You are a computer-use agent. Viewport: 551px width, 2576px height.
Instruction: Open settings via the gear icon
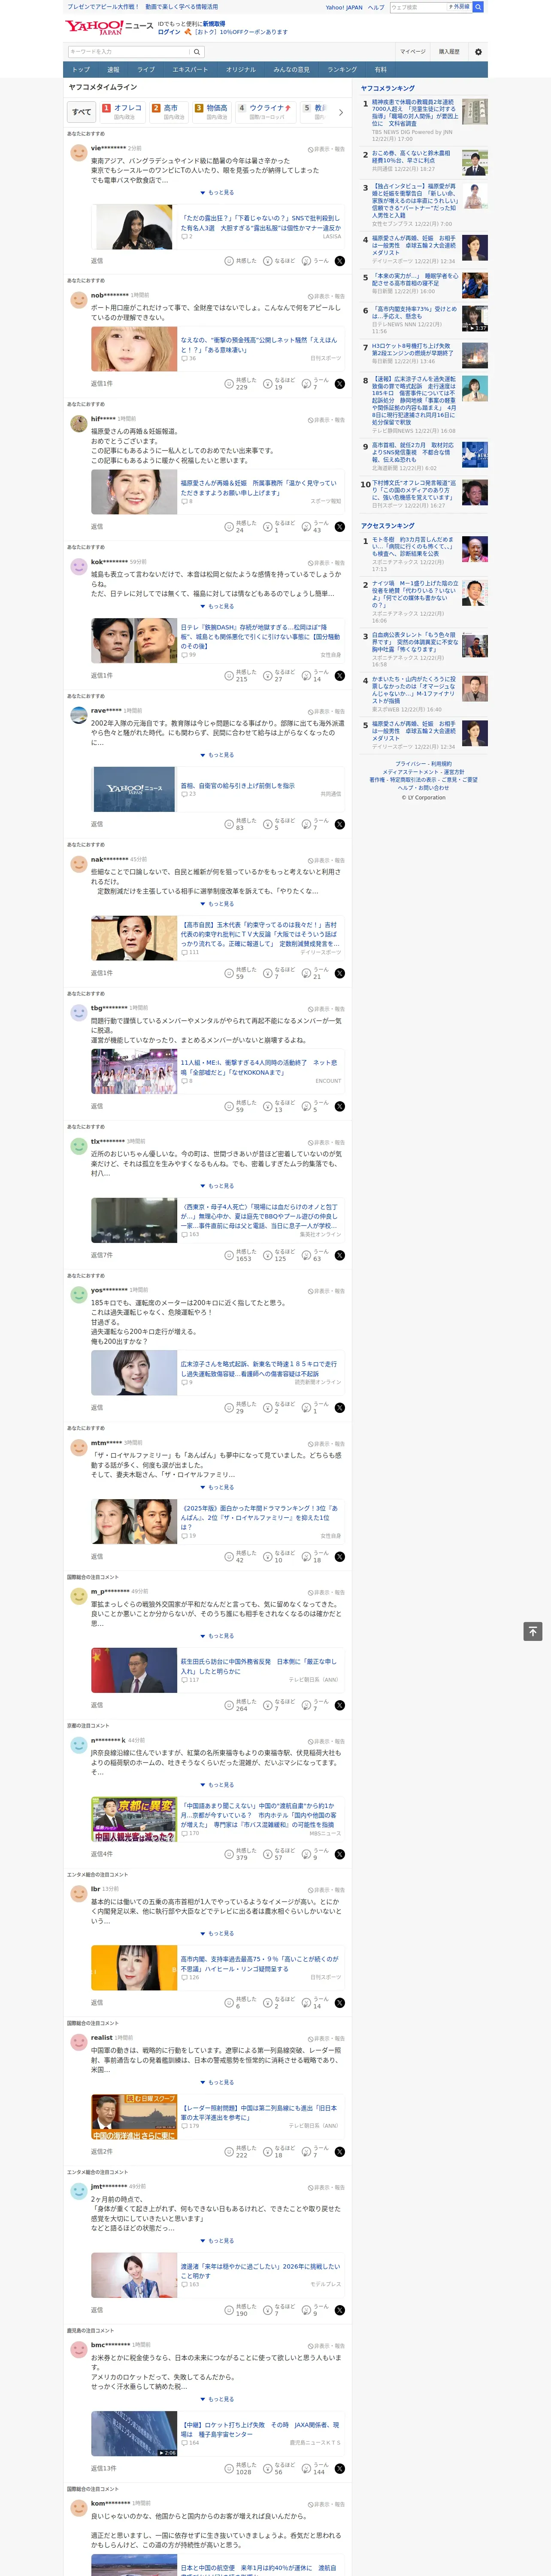478,52
